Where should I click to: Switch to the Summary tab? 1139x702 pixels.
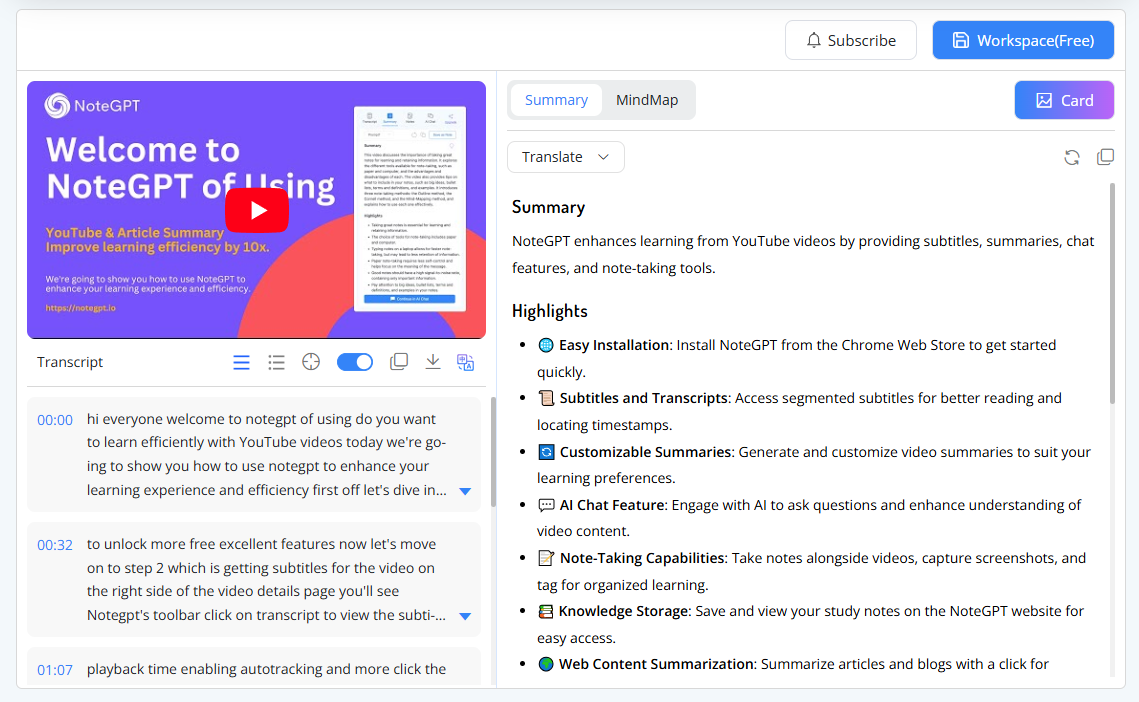[x=556, y=100]
